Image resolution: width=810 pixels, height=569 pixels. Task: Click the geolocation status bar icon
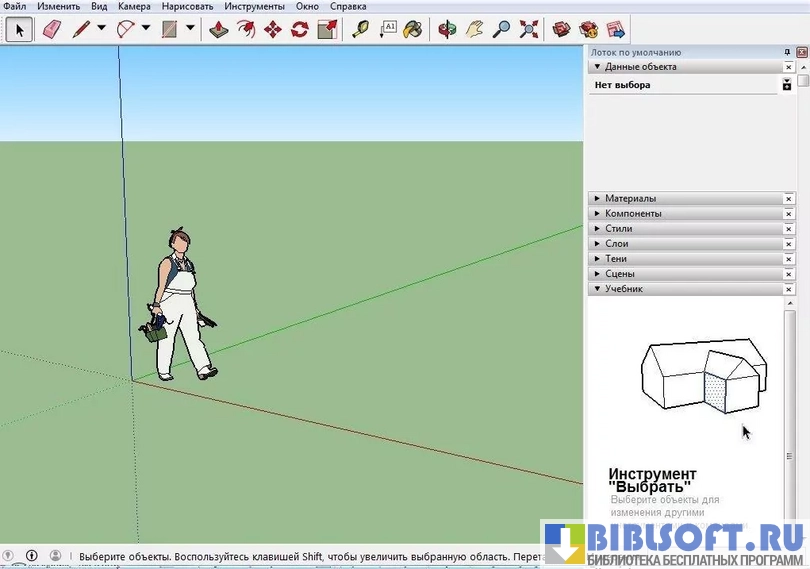(8, 556)
